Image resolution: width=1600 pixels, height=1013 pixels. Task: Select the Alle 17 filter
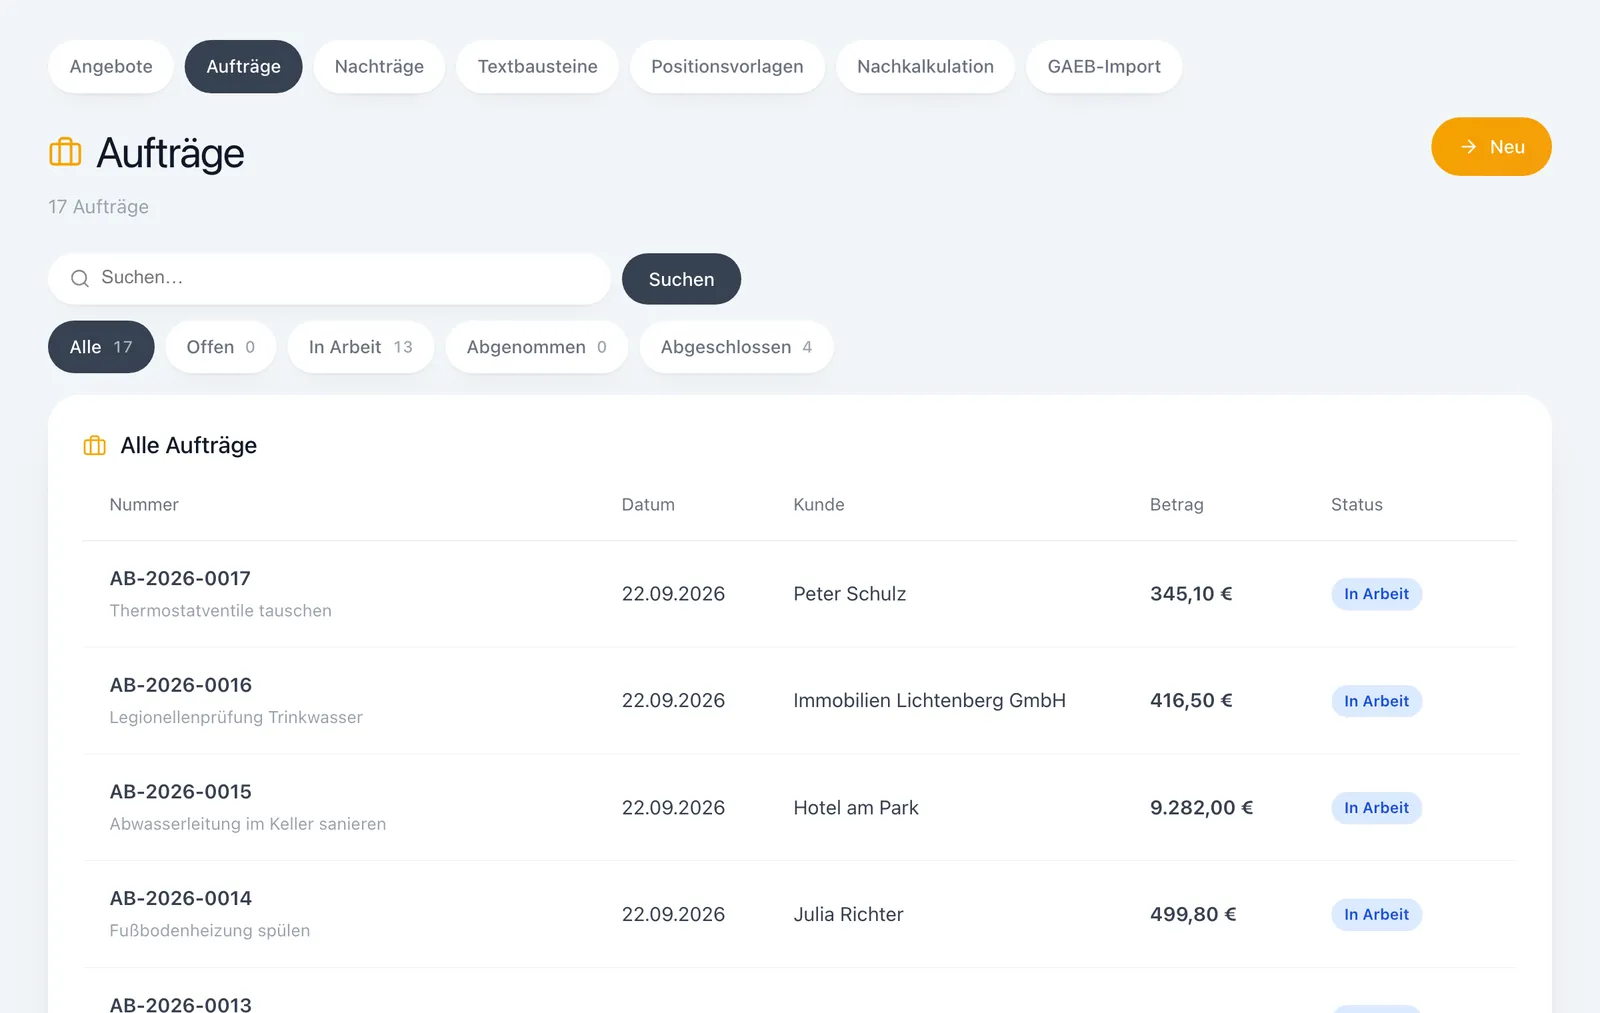pos(101,347)
